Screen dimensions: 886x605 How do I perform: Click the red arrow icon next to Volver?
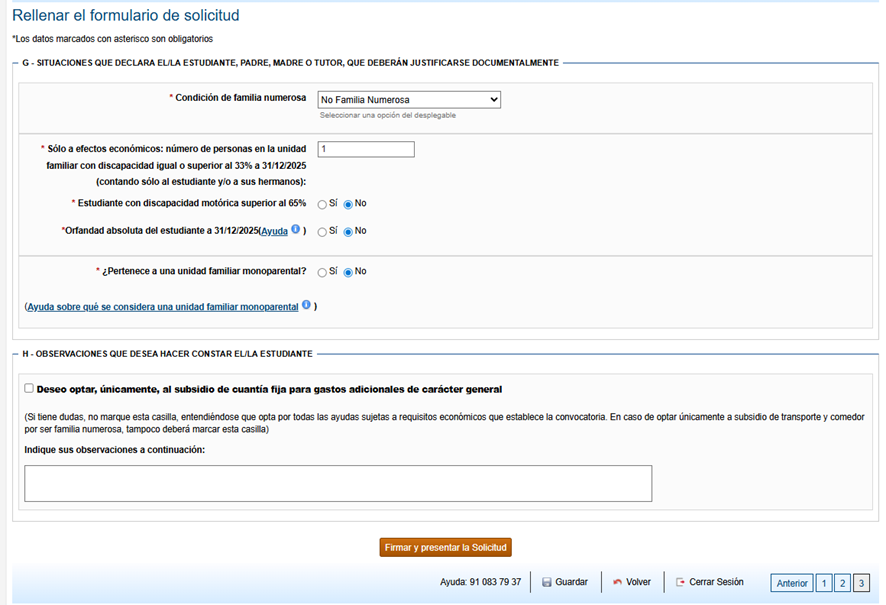tap(618, 582)
